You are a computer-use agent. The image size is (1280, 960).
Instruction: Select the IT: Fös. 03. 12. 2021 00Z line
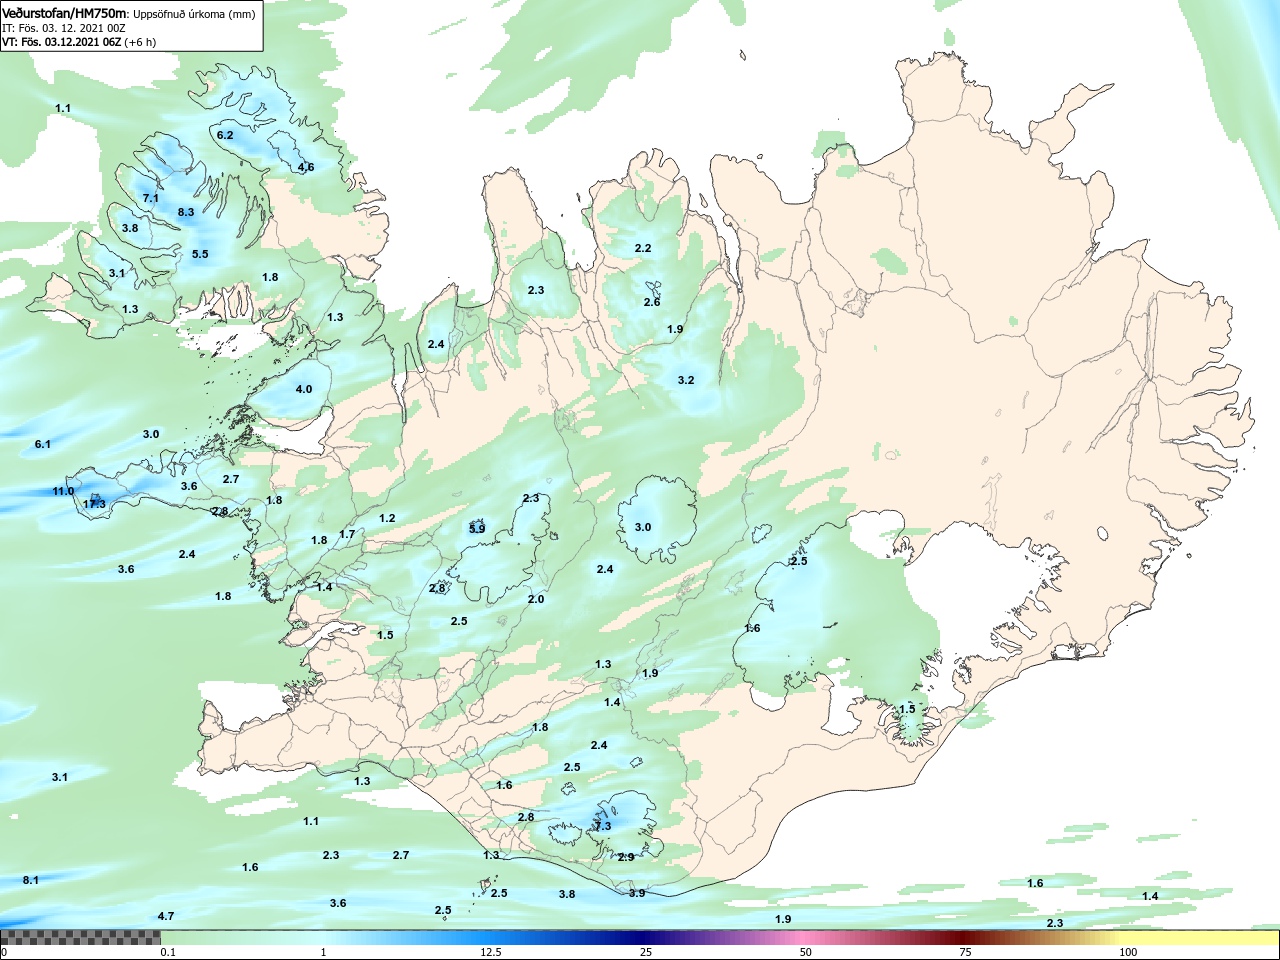pos(64,28)
